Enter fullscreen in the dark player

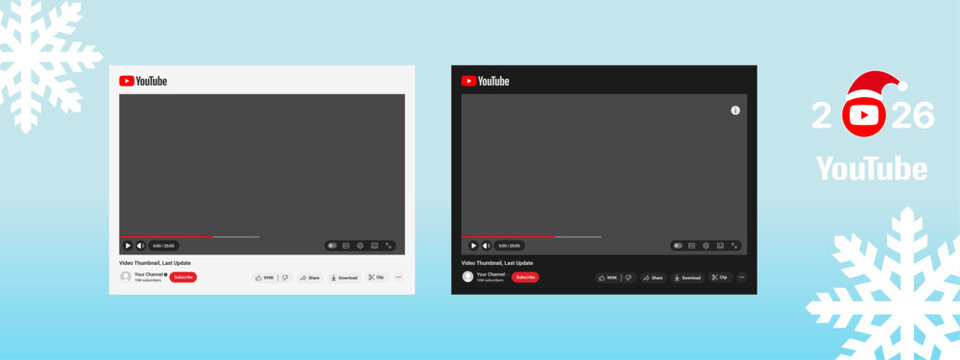point(735,246)
